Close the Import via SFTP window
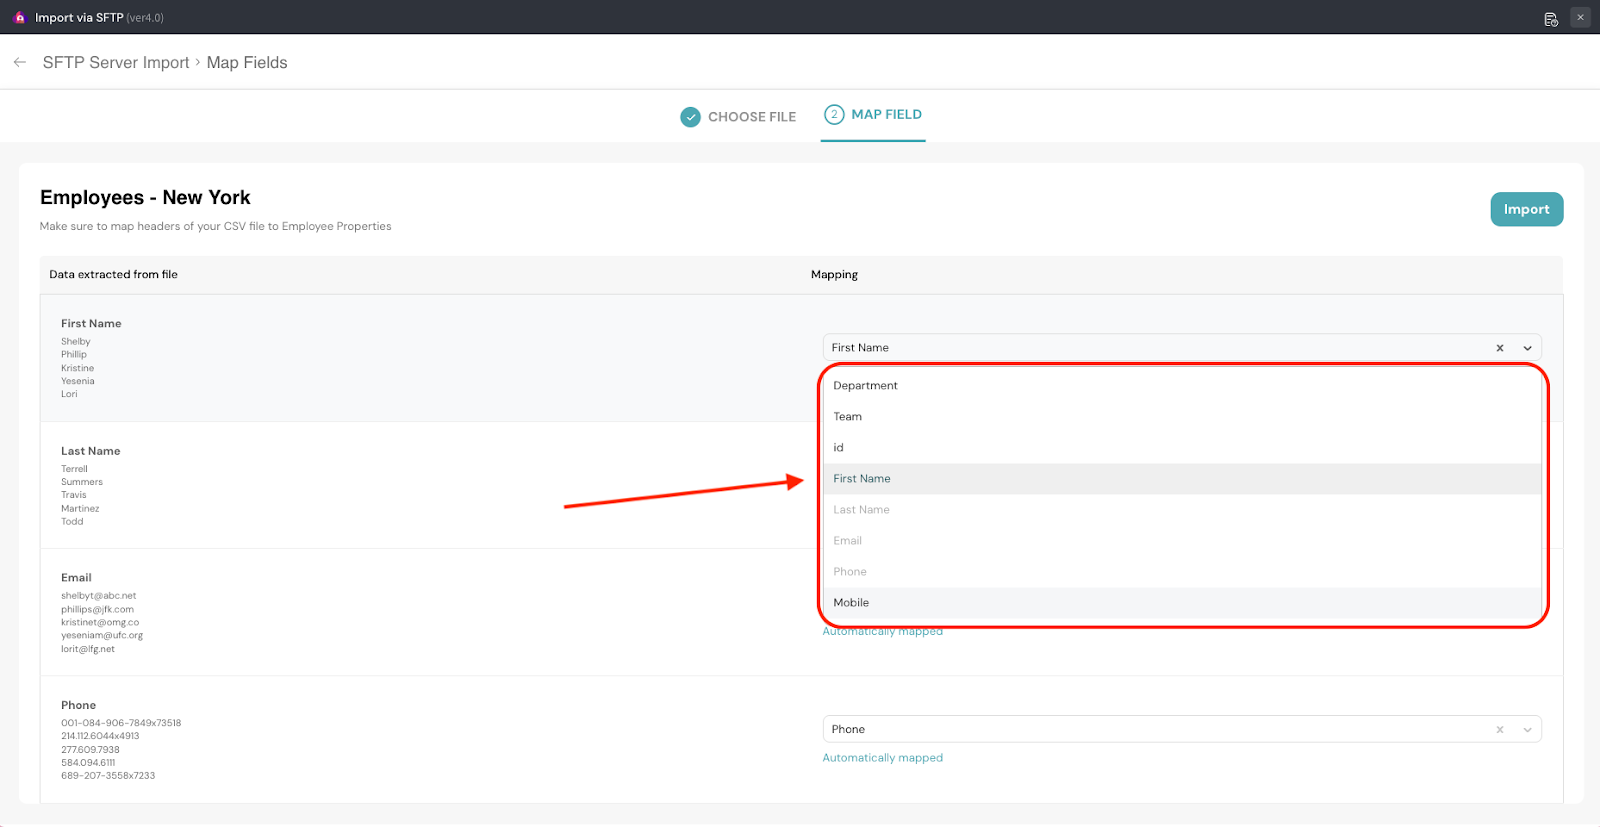 (x=1580, y=17)
